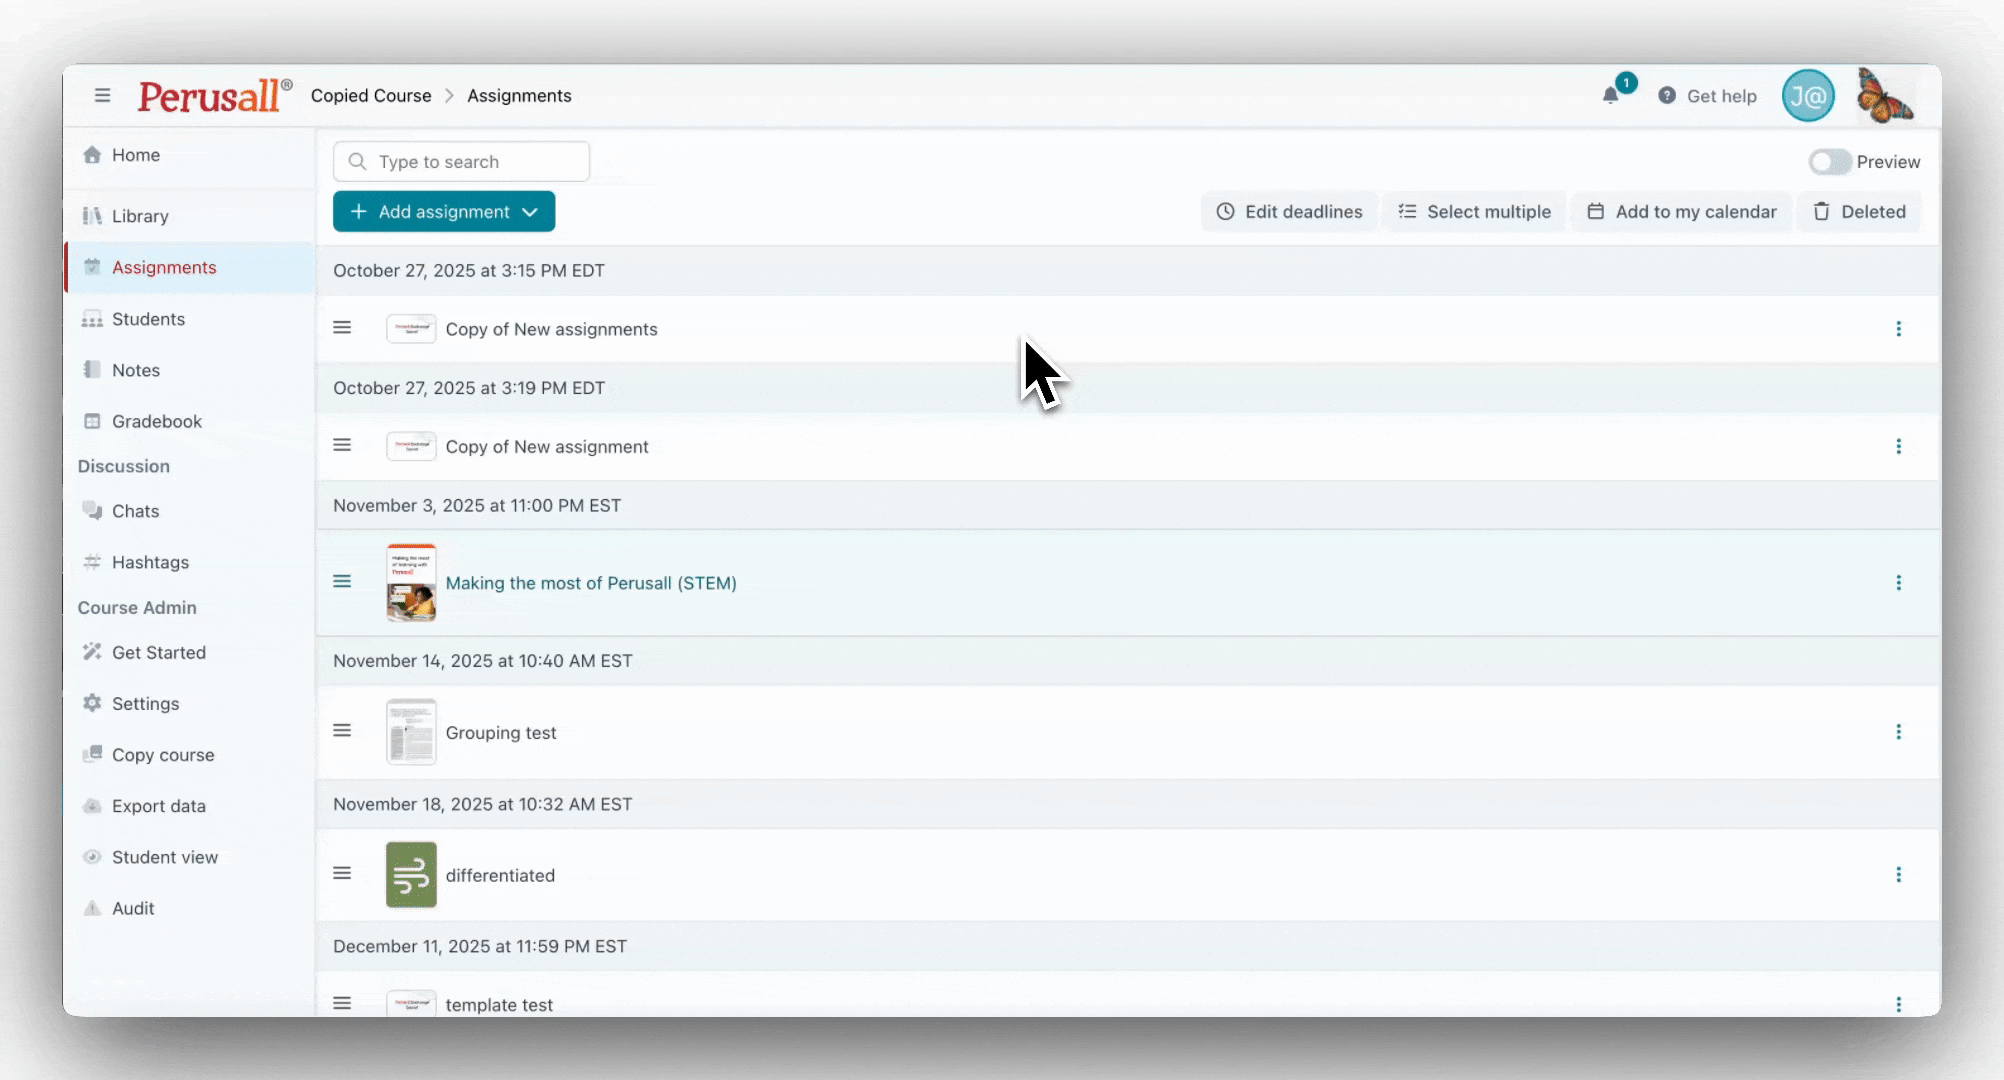The height and width of the screenshot is (1080, 2004).
Task: Open the Students page
Action: [x=148, y=319]
